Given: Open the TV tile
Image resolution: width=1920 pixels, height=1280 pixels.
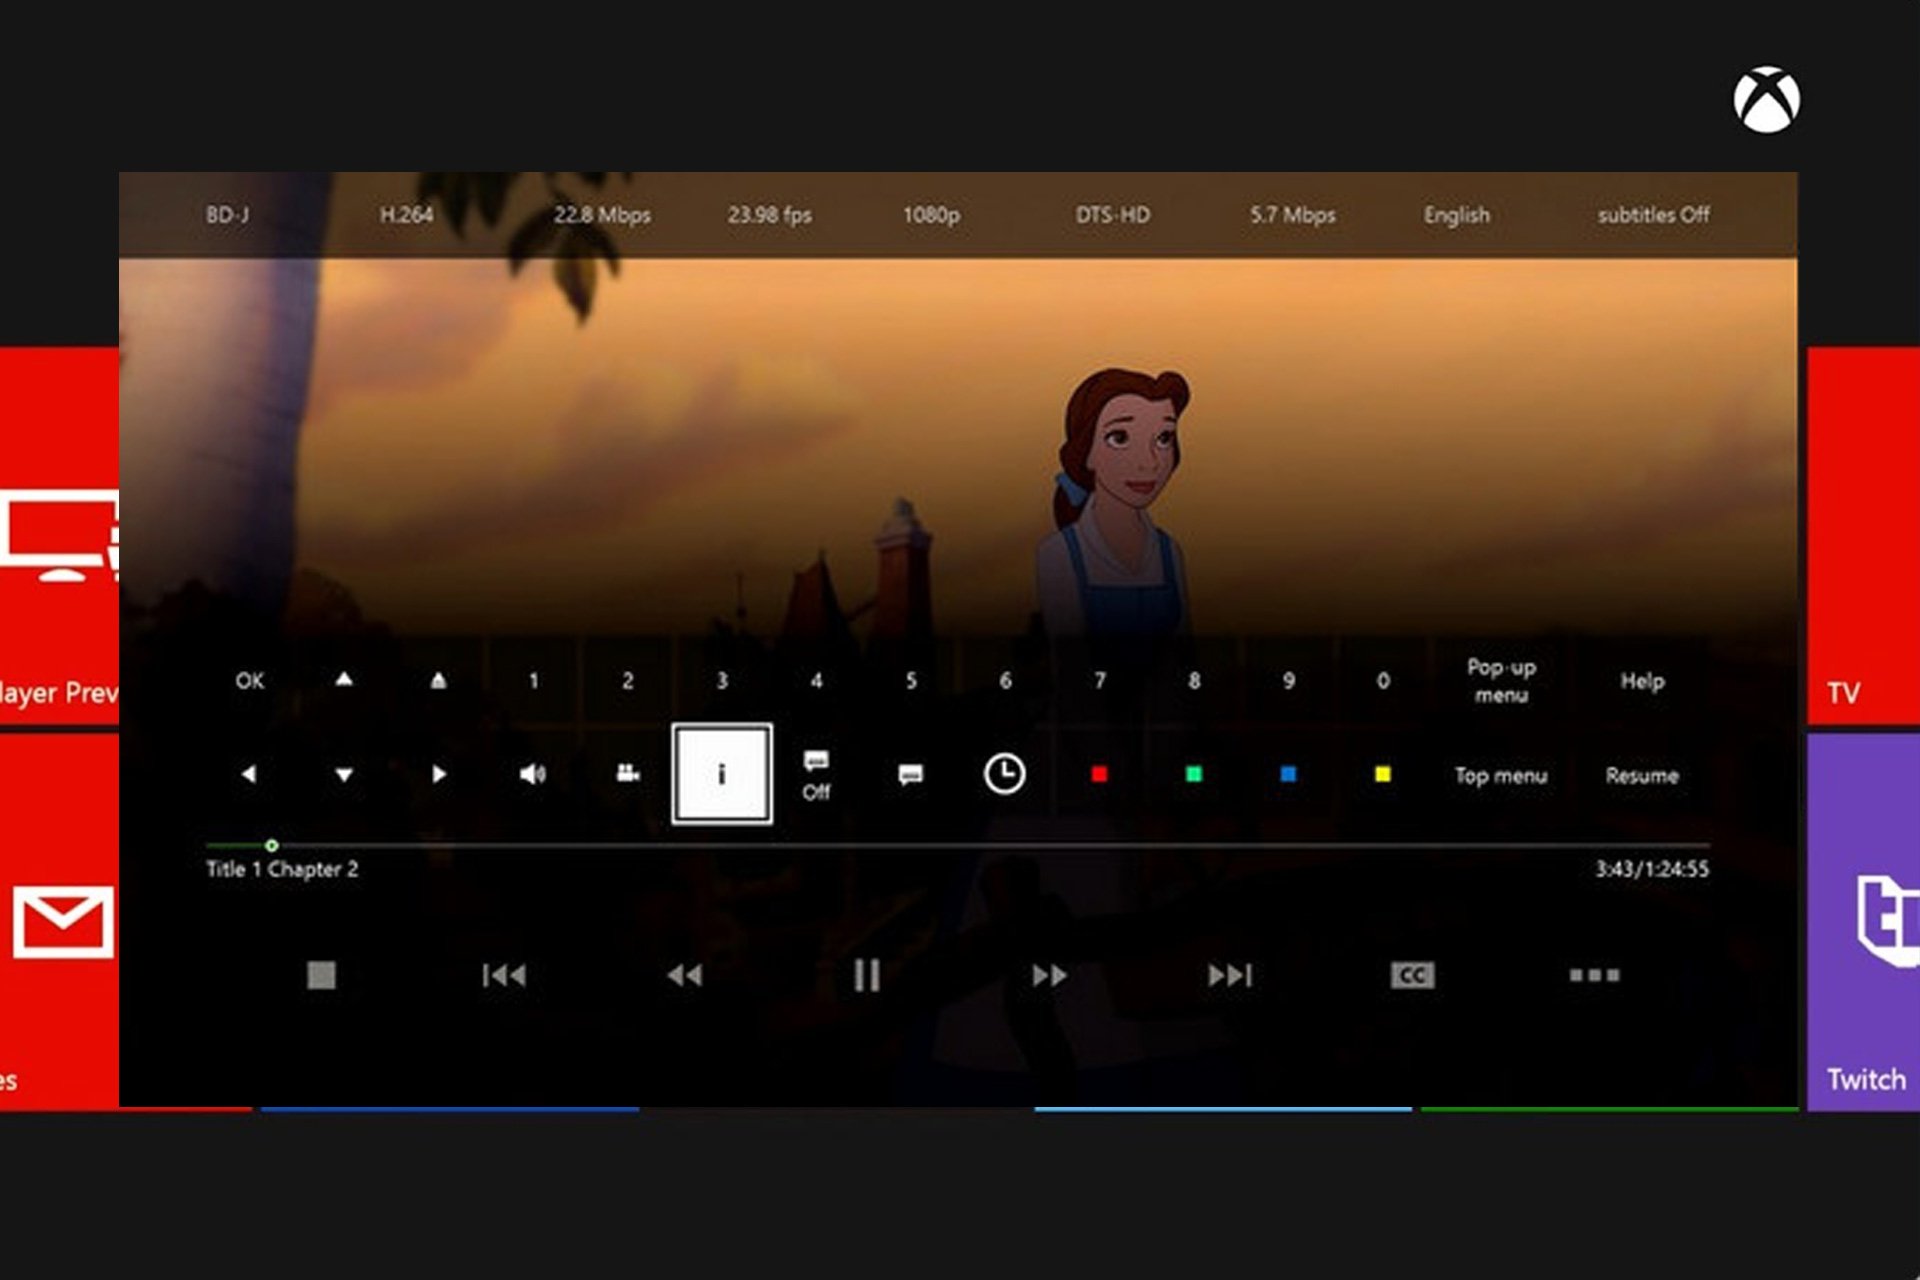Looking at the screenshot, I should pyautogui.click(x=1863, y=536).
